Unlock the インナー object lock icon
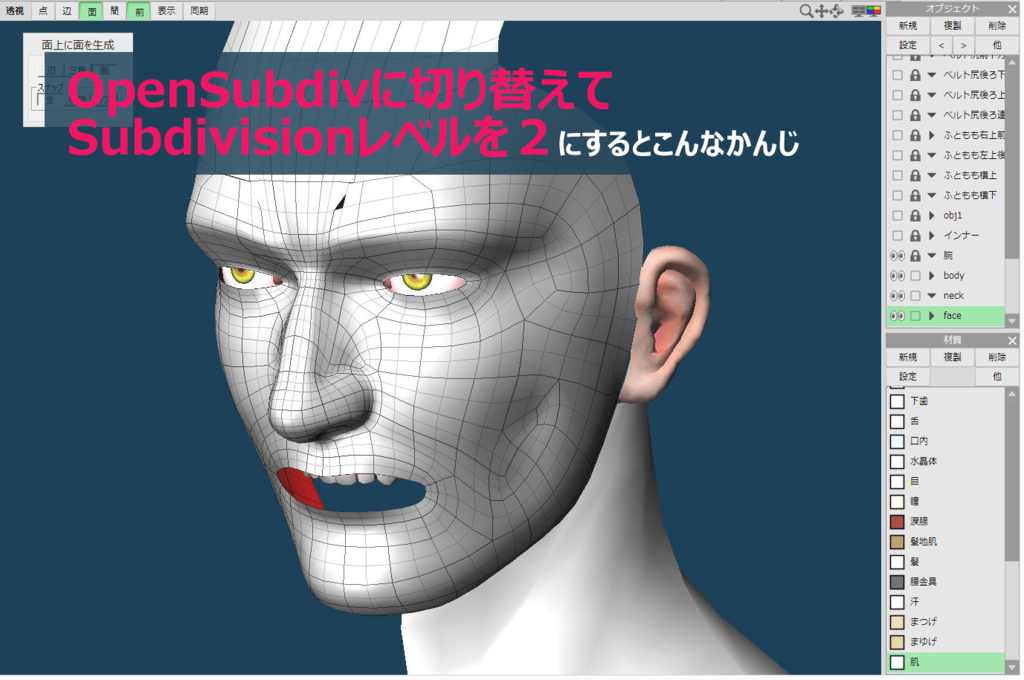This screenshot has width=1024, height=680. [916, 235]
